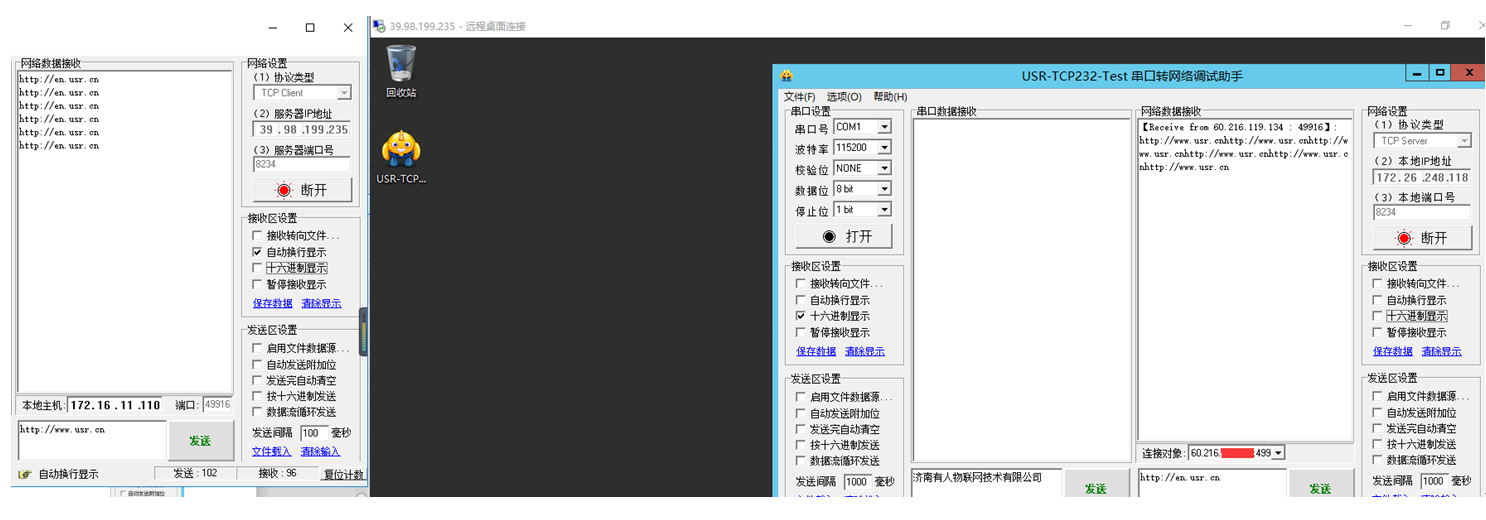Click the send interval field showing 100
This screenshot has height=520, width=1486.
[314, 433]
